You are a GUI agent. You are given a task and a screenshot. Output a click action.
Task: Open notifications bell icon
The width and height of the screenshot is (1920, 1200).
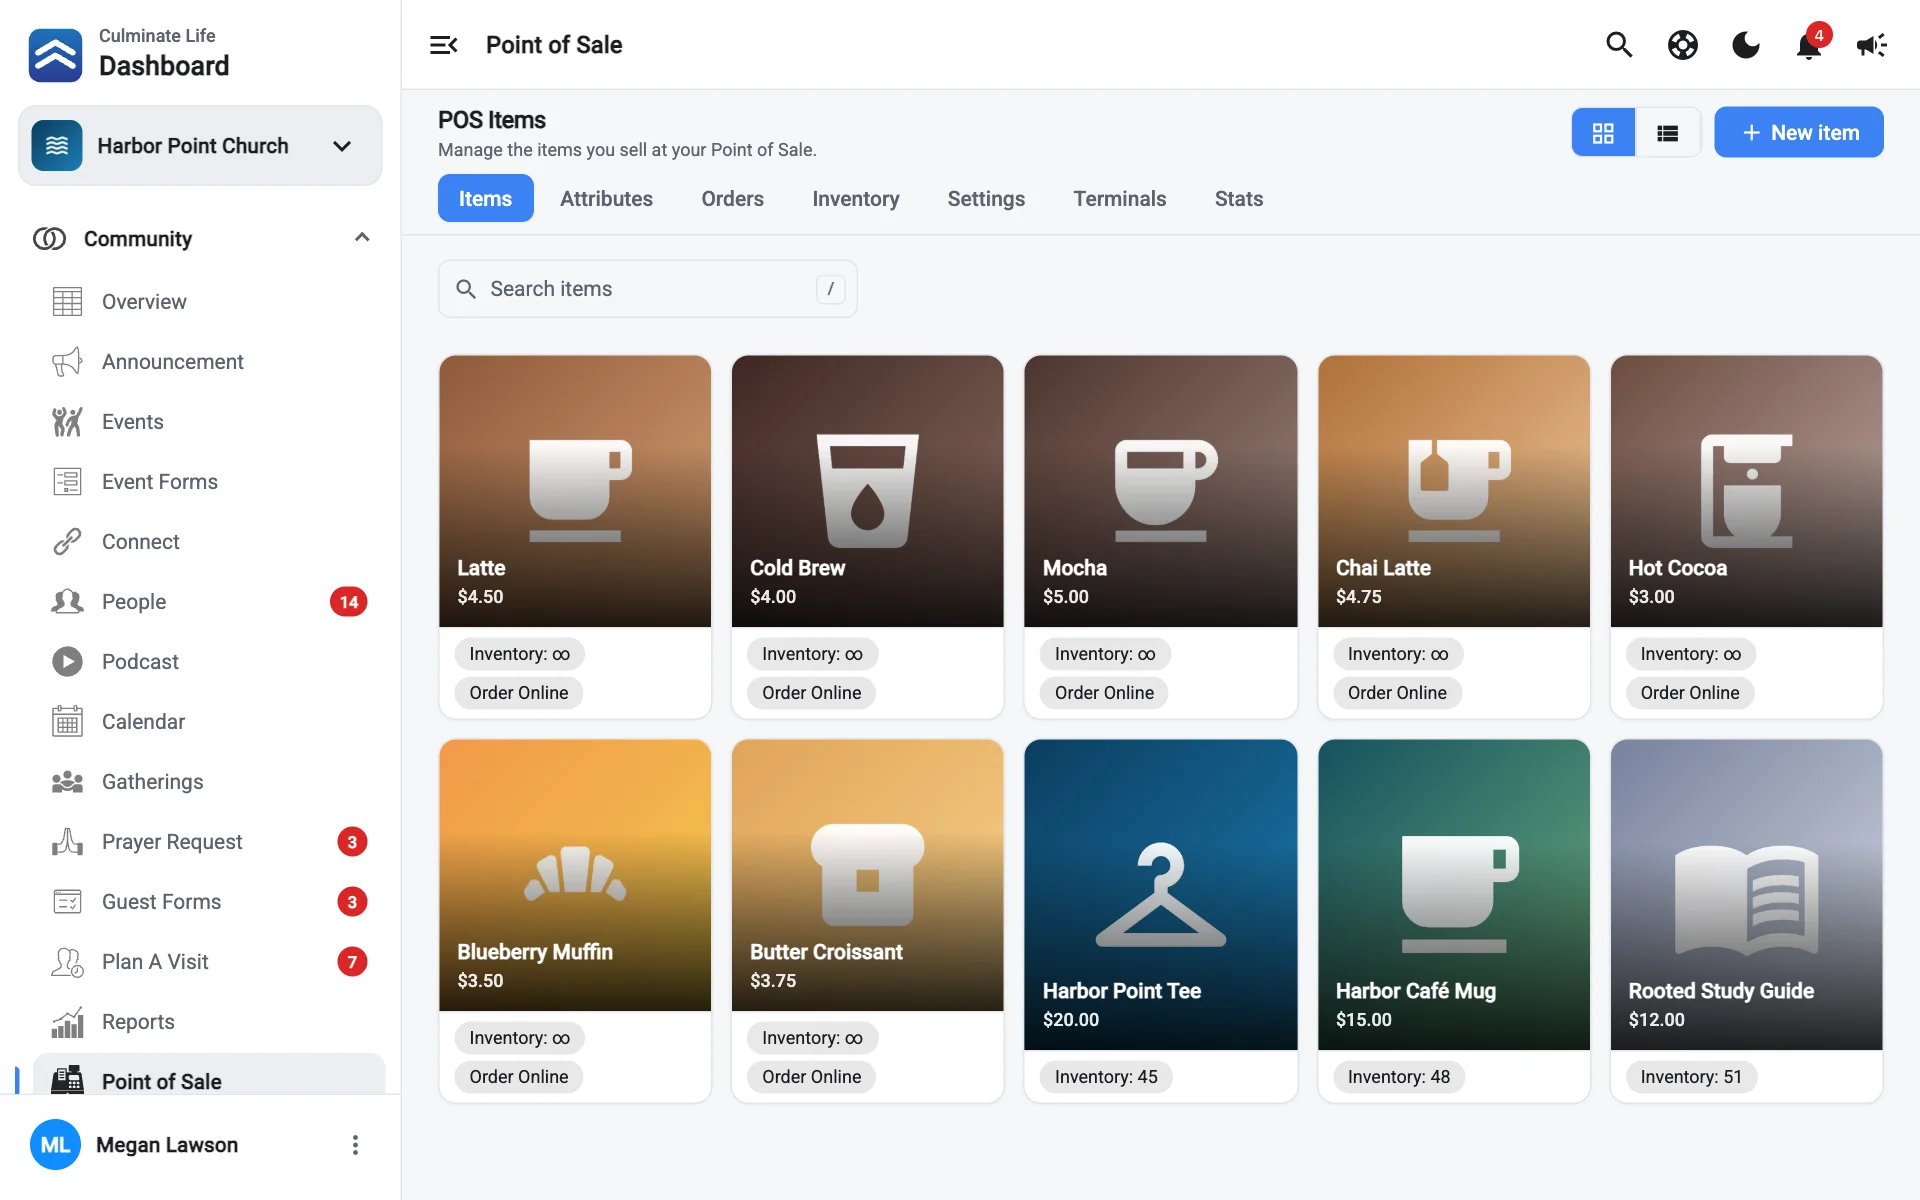pyautogui.click(x=1808, y=46)
